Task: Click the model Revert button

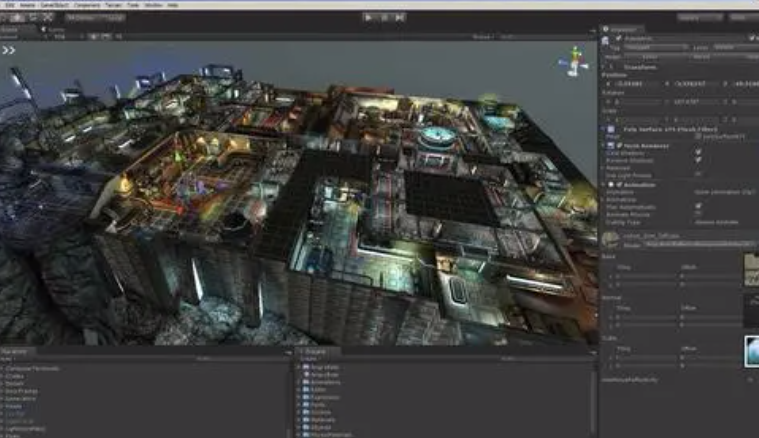Action: tap(701, 57)
